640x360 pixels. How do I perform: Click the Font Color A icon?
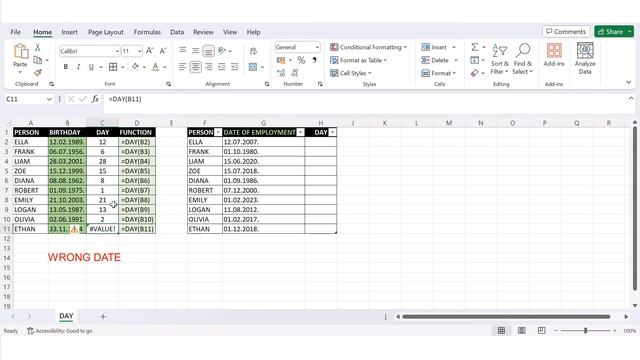click(155, 67)
